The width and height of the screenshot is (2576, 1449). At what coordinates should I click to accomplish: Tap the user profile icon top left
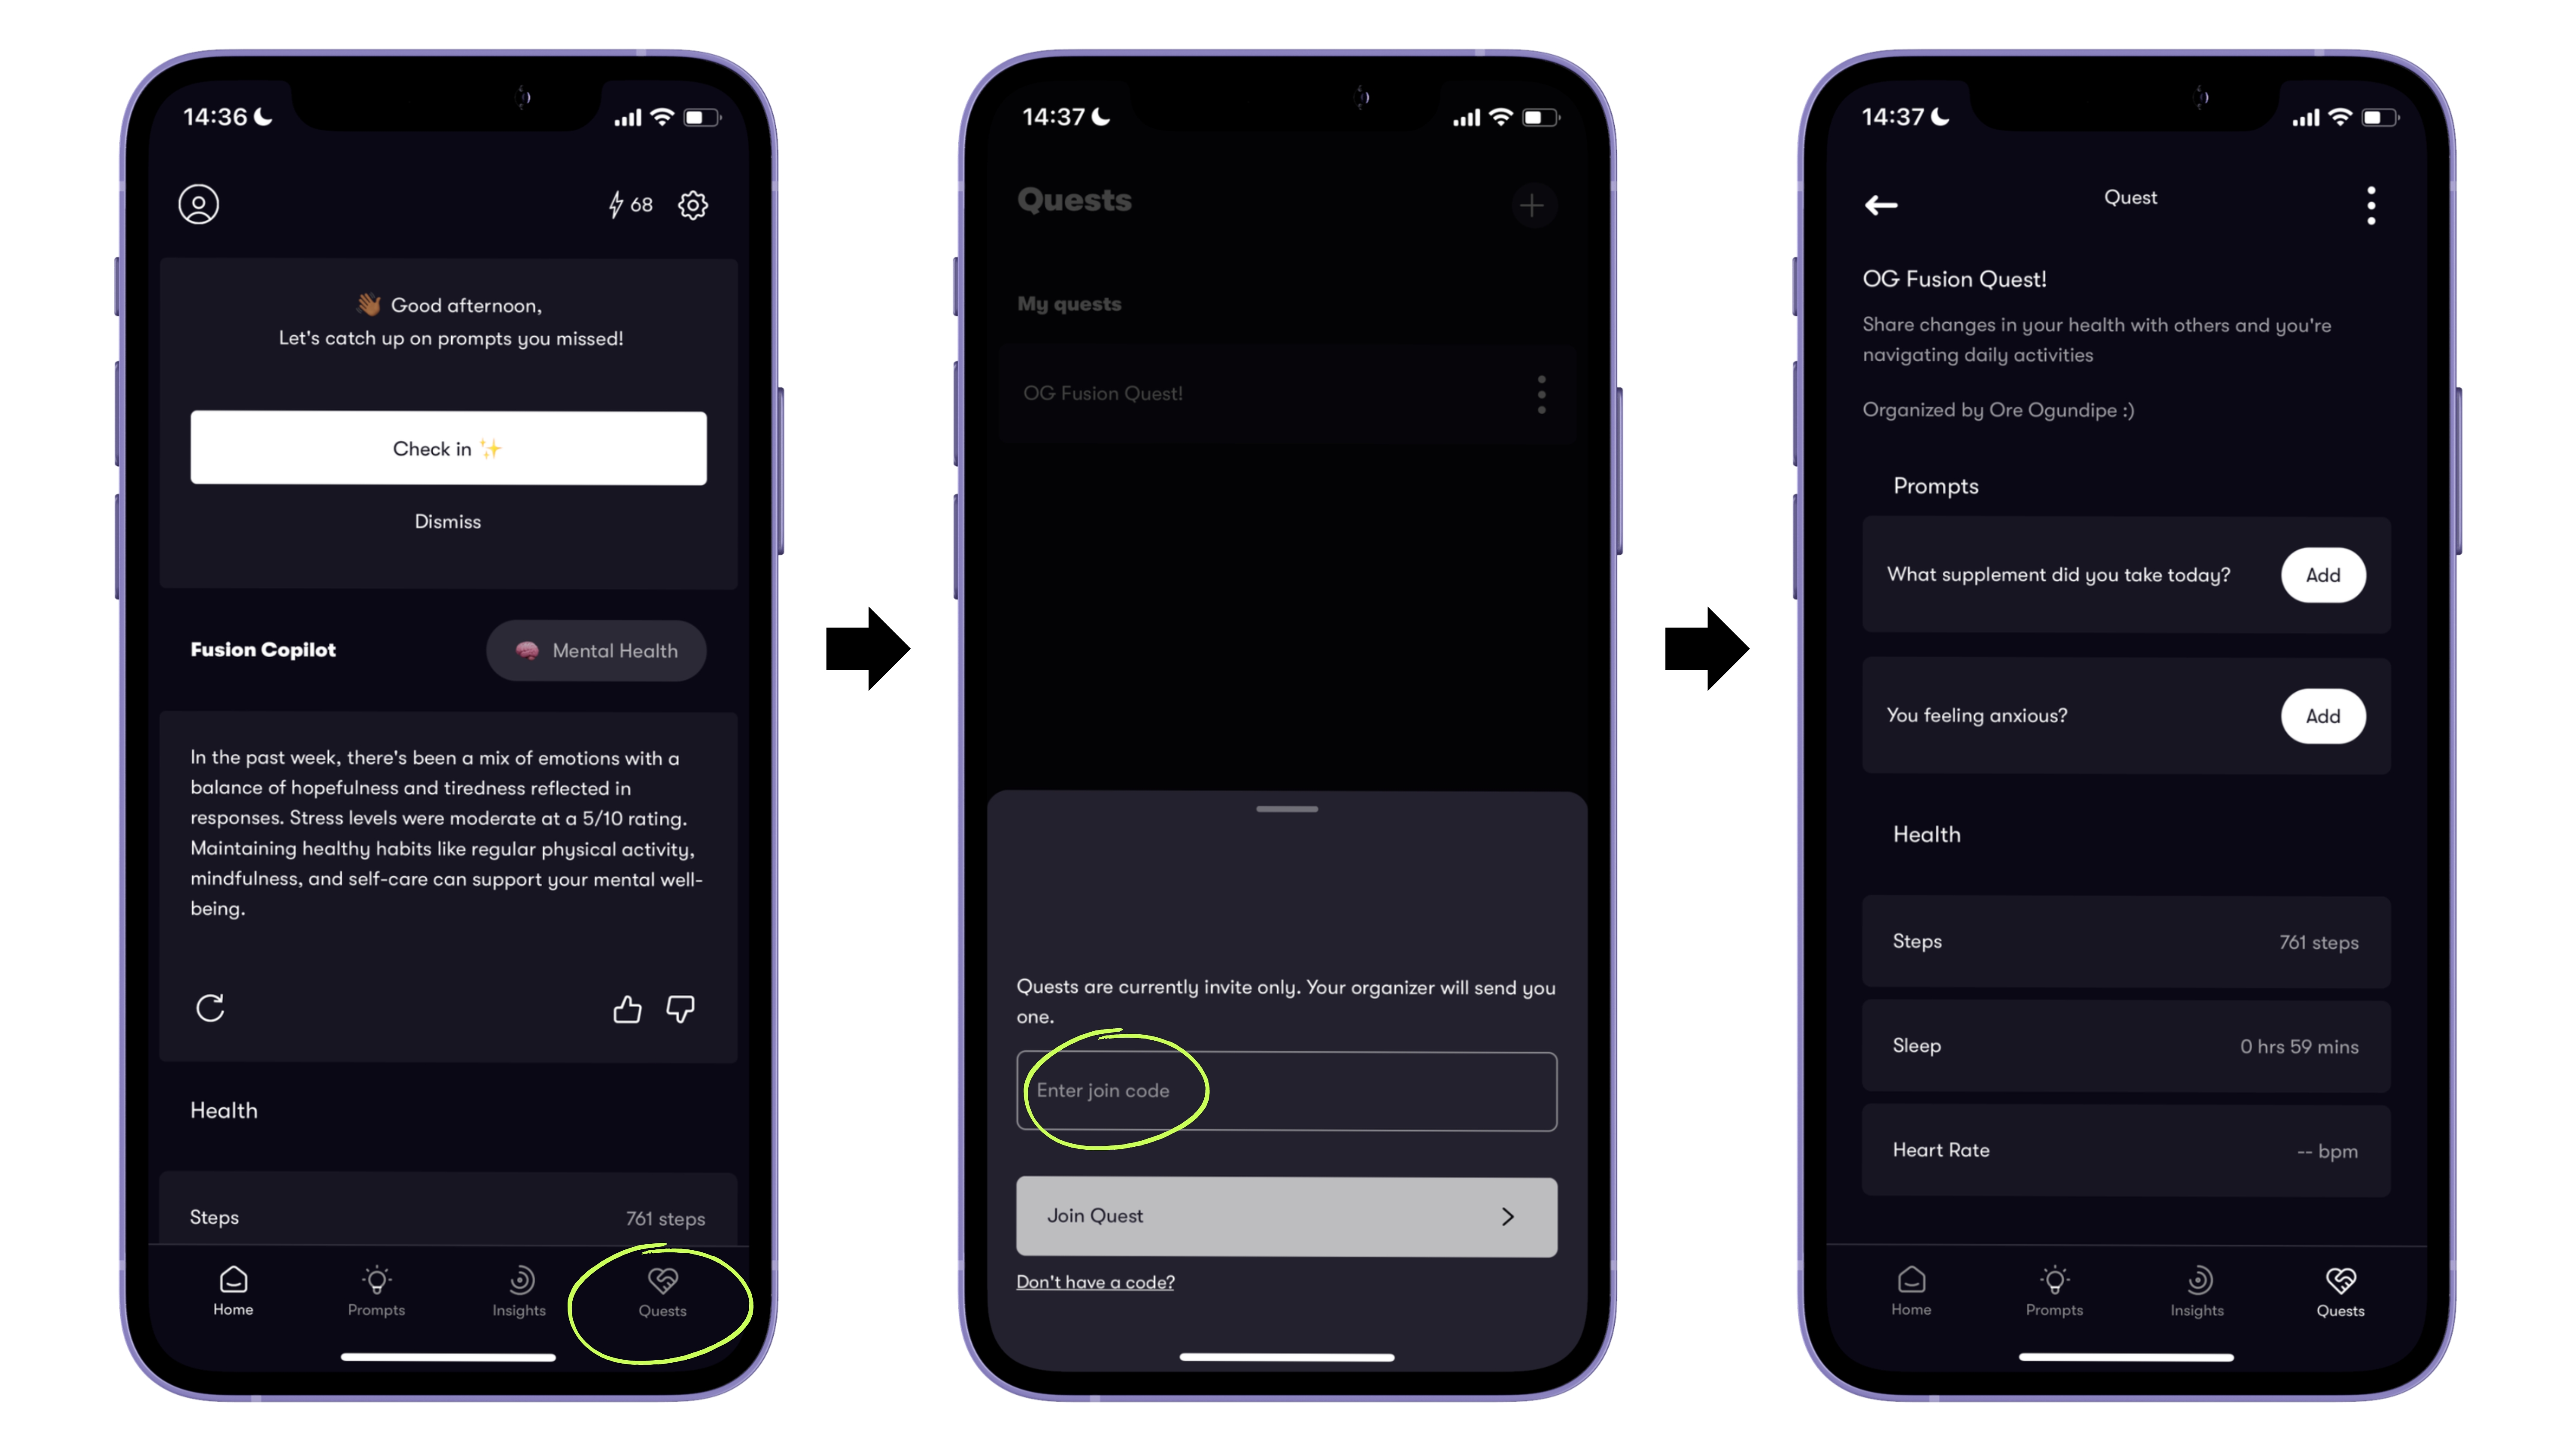pyautogui.click(x=198, y=204)
